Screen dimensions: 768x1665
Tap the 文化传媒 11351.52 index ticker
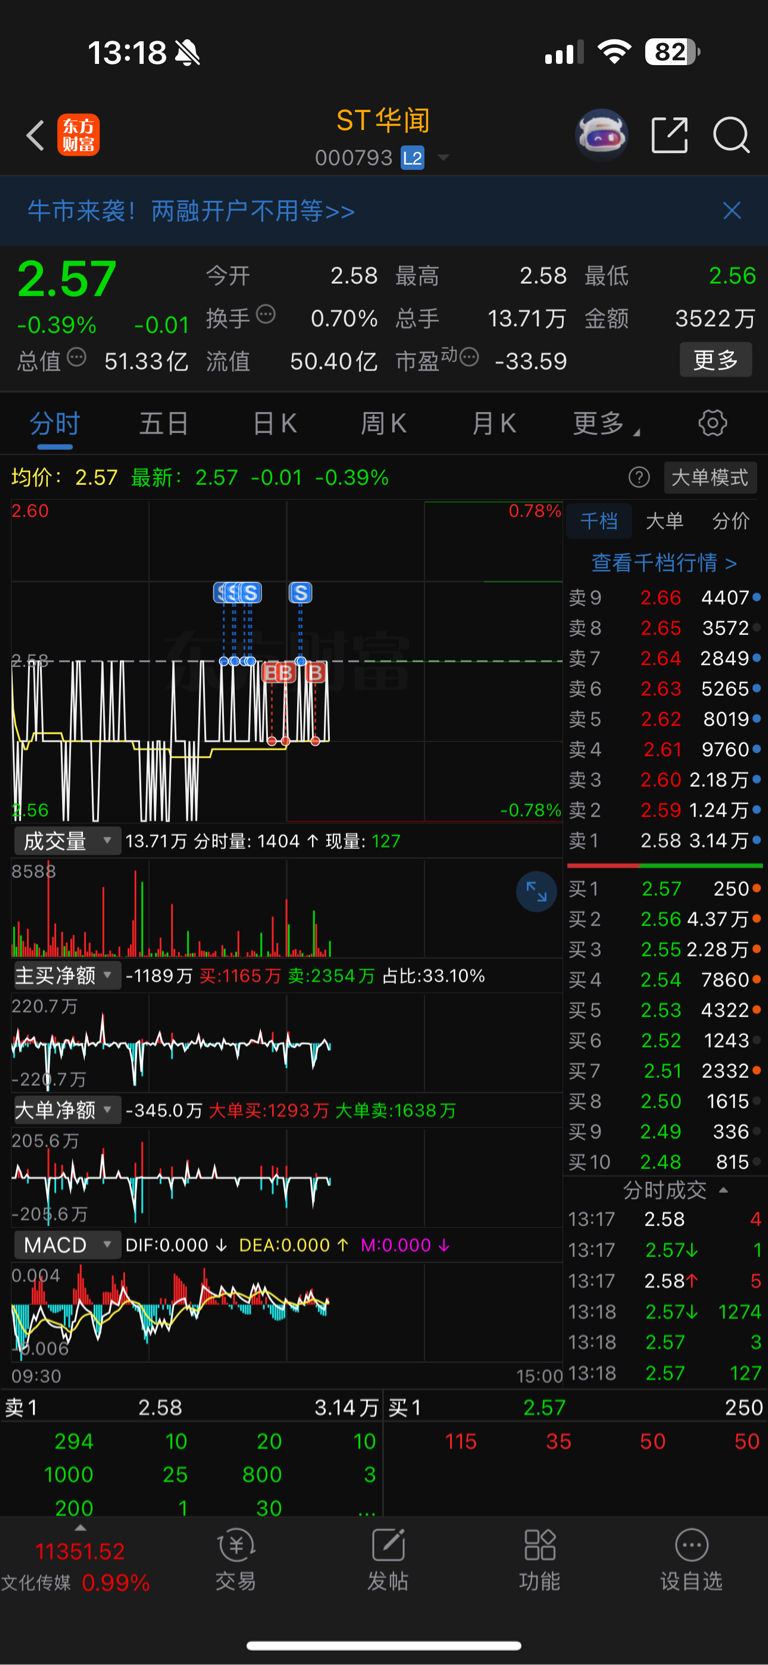tap(76, 1567)
